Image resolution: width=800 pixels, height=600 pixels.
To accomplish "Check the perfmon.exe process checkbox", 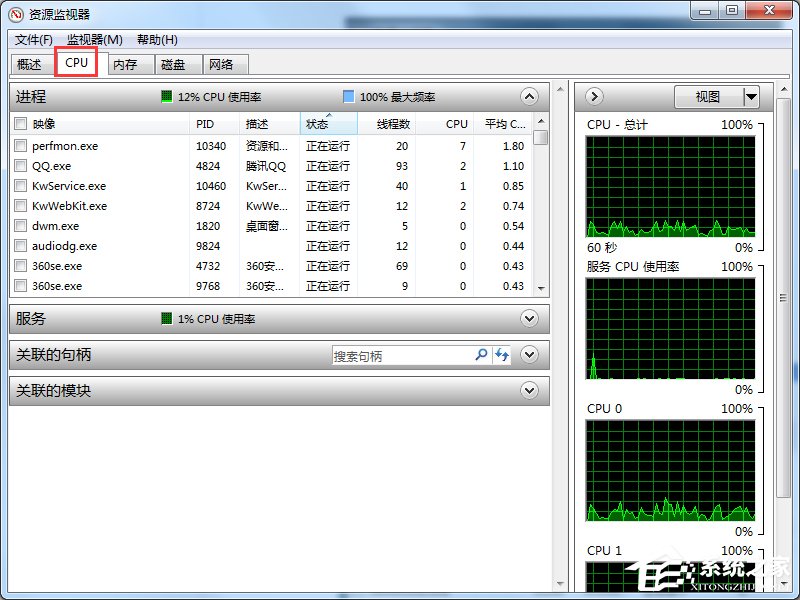I will click(x=21, y=145).
